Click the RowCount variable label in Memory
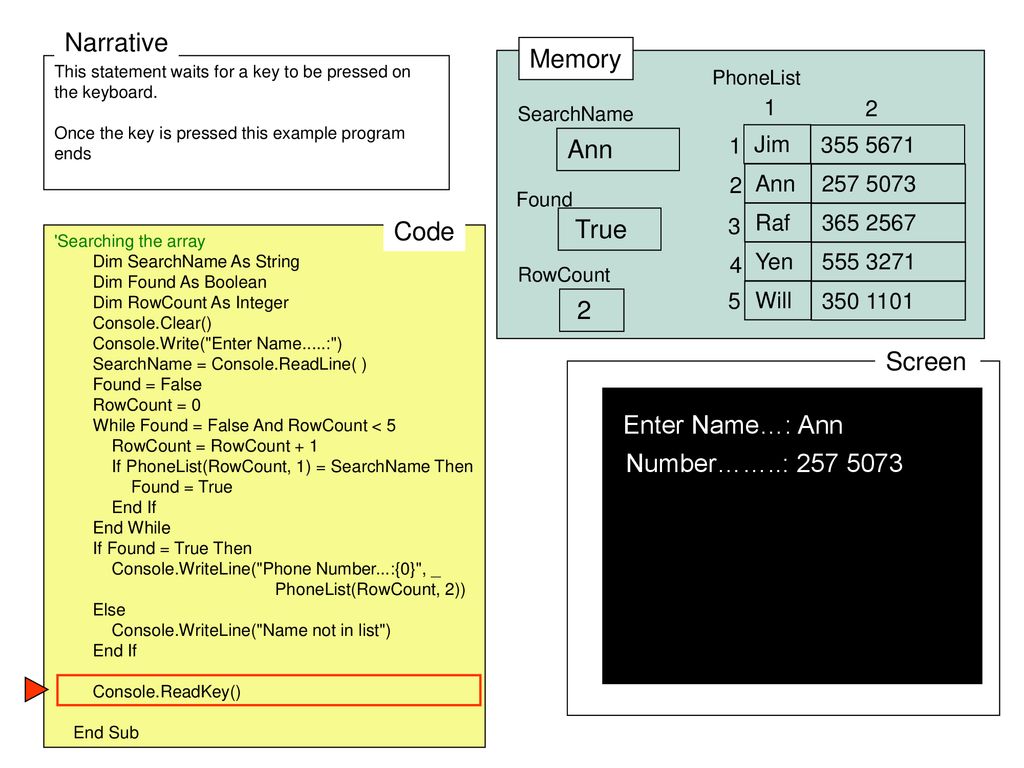Viewport: 1024px width, 768px height. 564,275
